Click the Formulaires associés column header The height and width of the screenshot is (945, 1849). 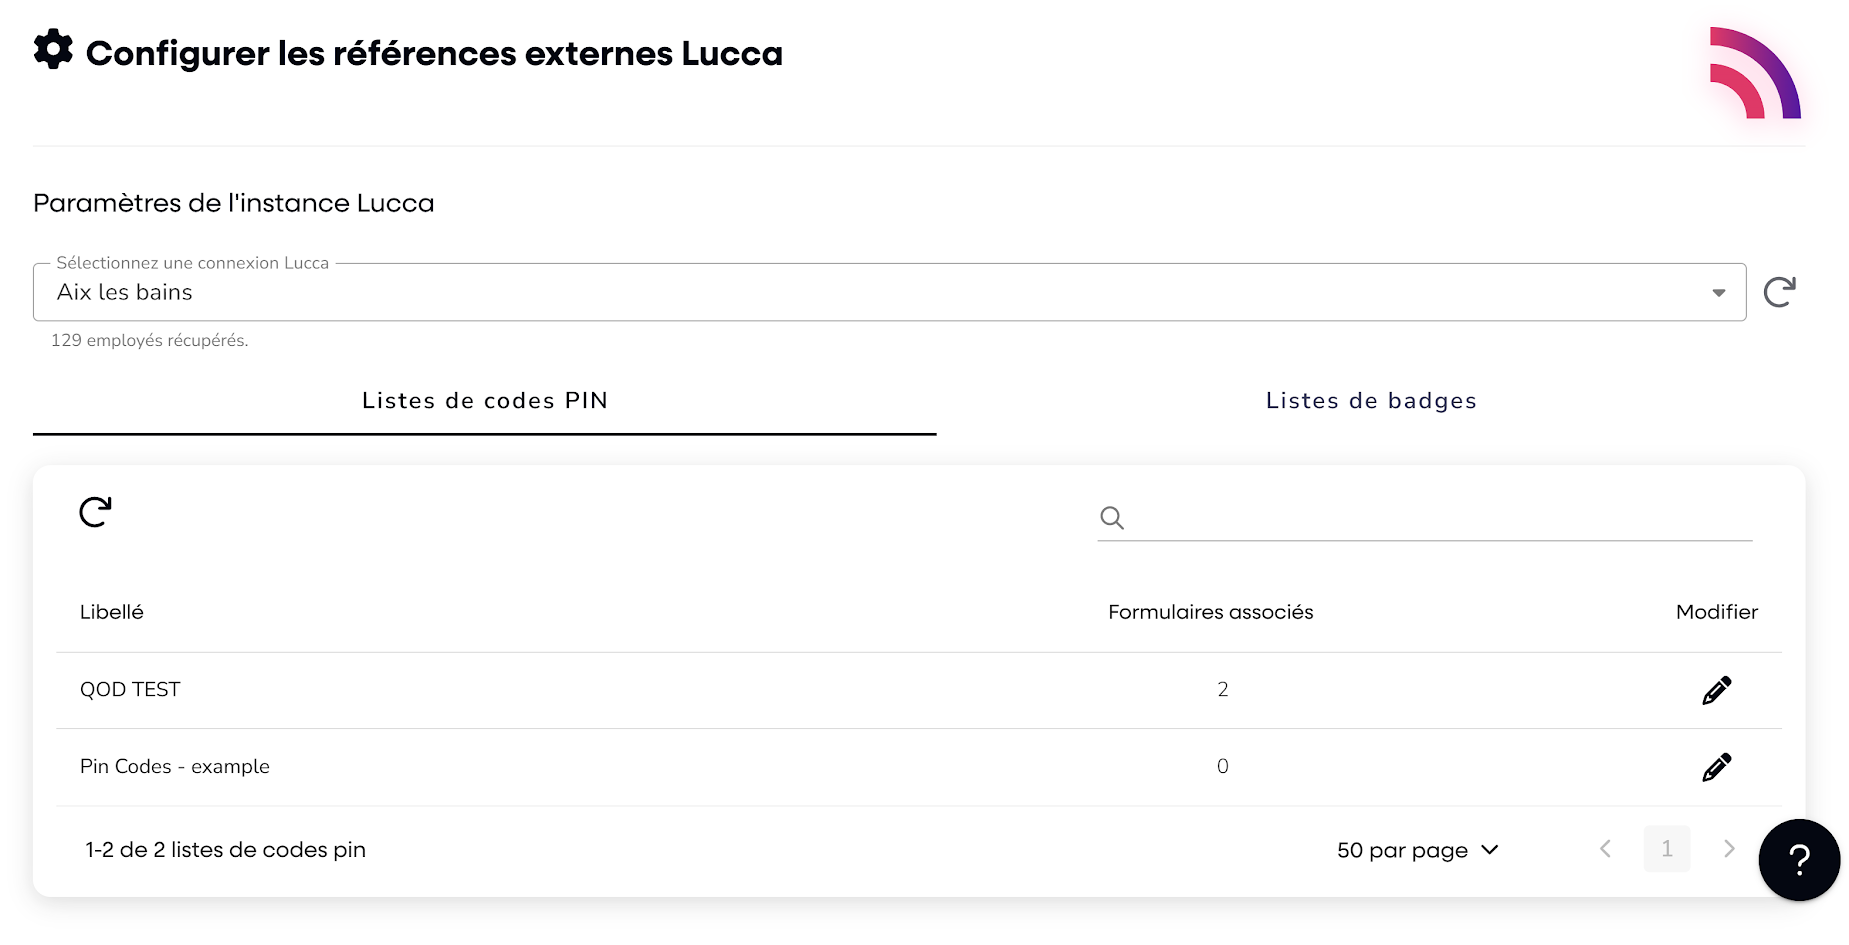1210,612
